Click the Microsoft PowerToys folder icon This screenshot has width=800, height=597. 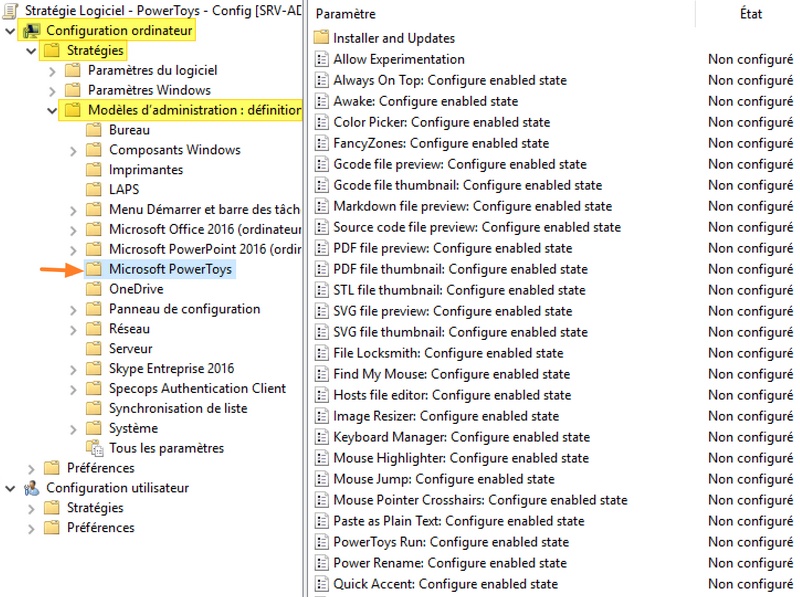94,269
